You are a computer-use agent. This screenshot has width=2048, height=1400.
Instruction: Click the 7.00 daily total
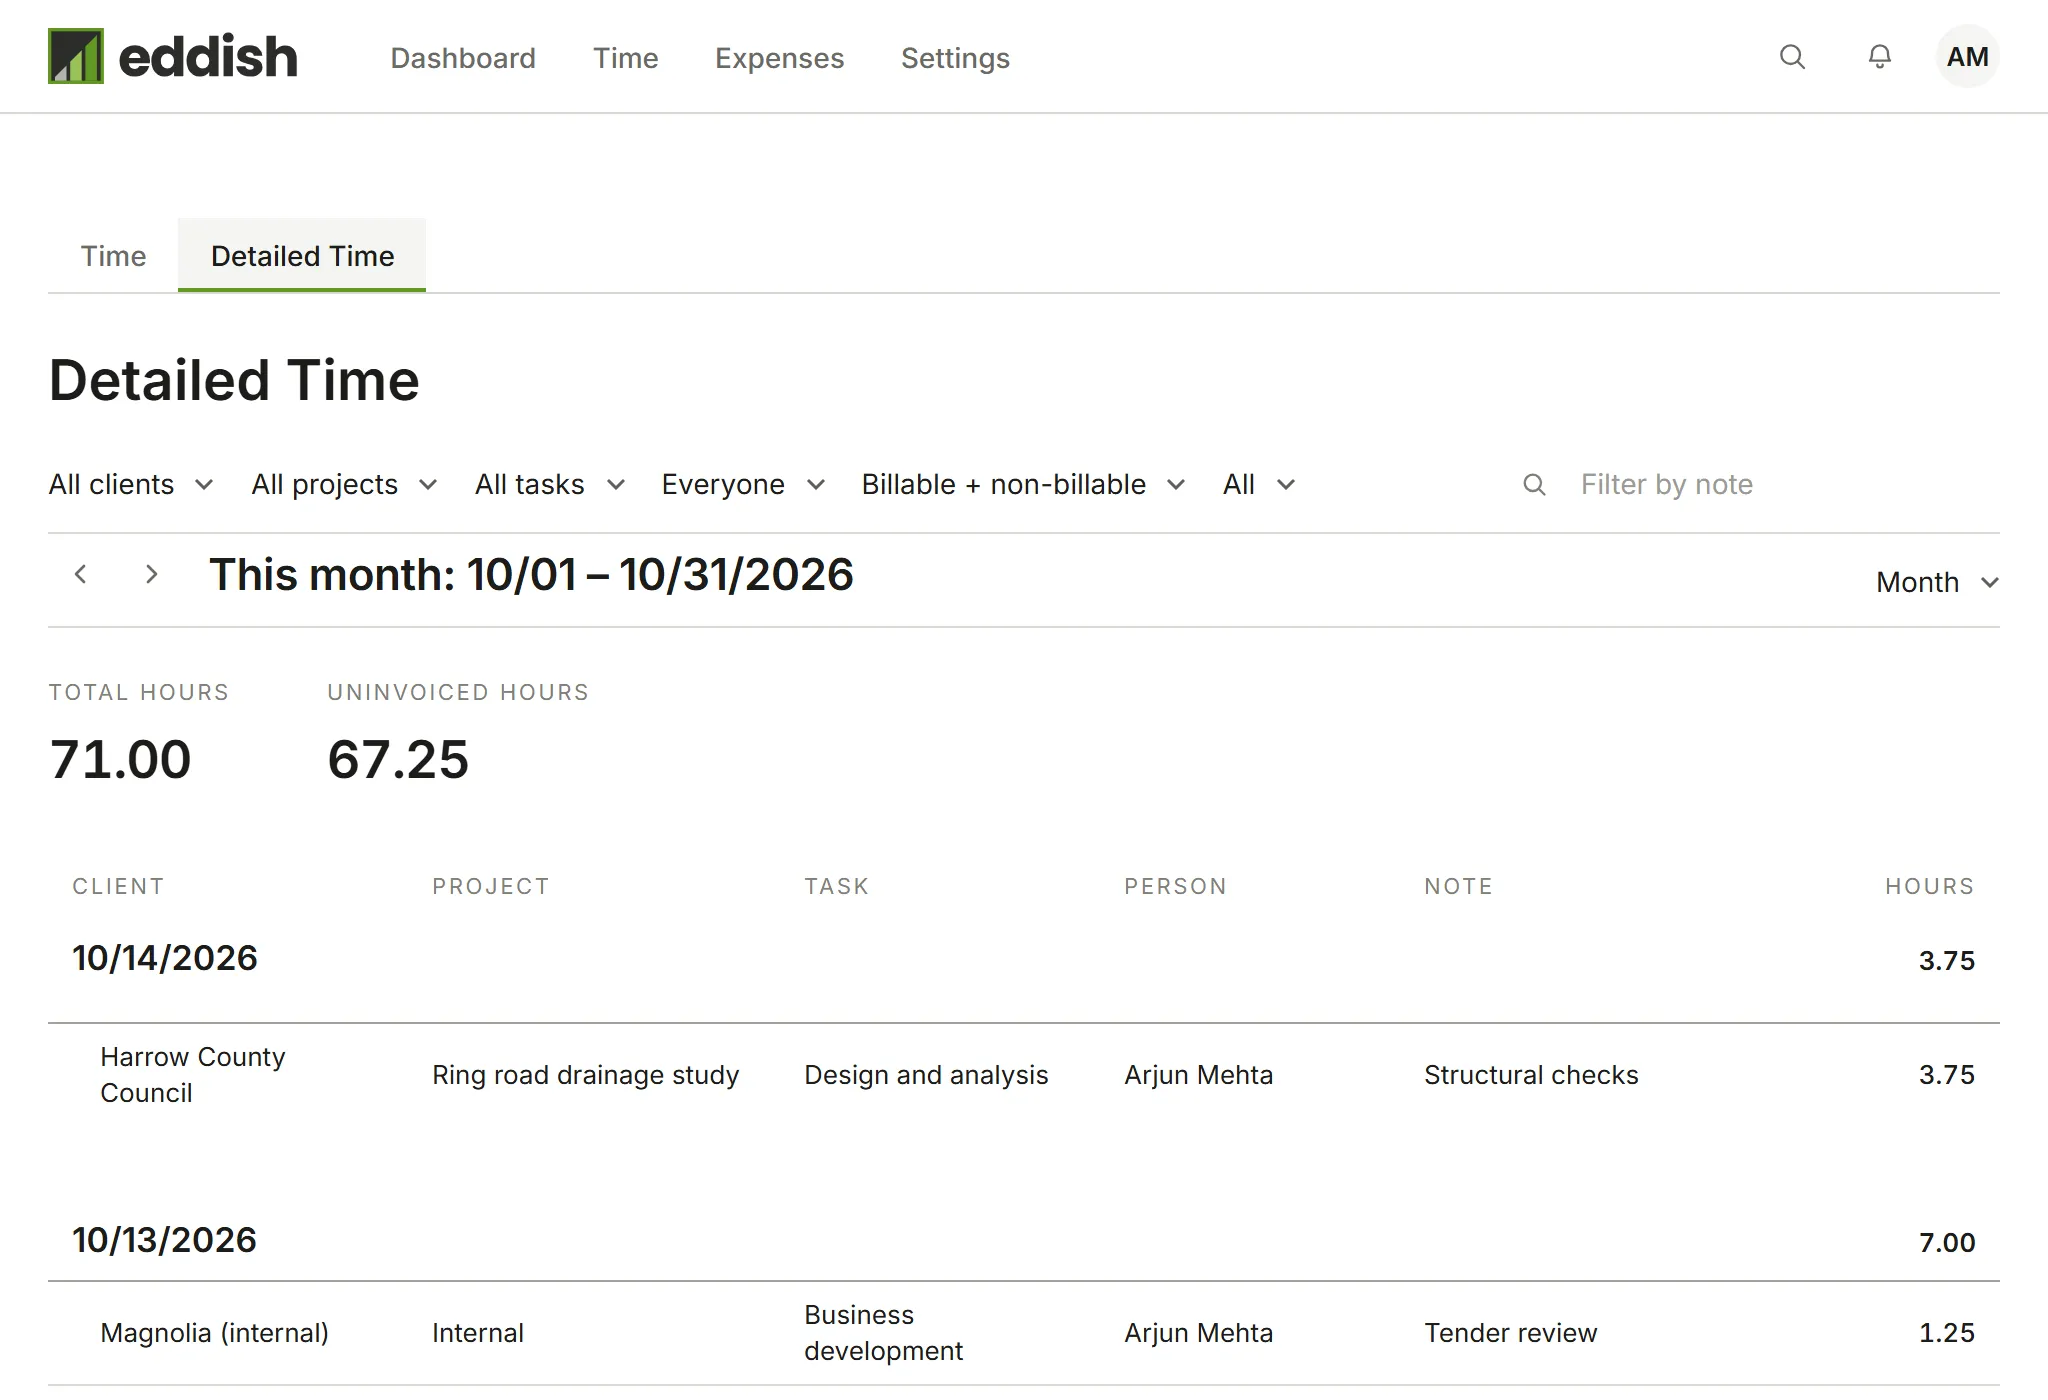(1946, 1242)
